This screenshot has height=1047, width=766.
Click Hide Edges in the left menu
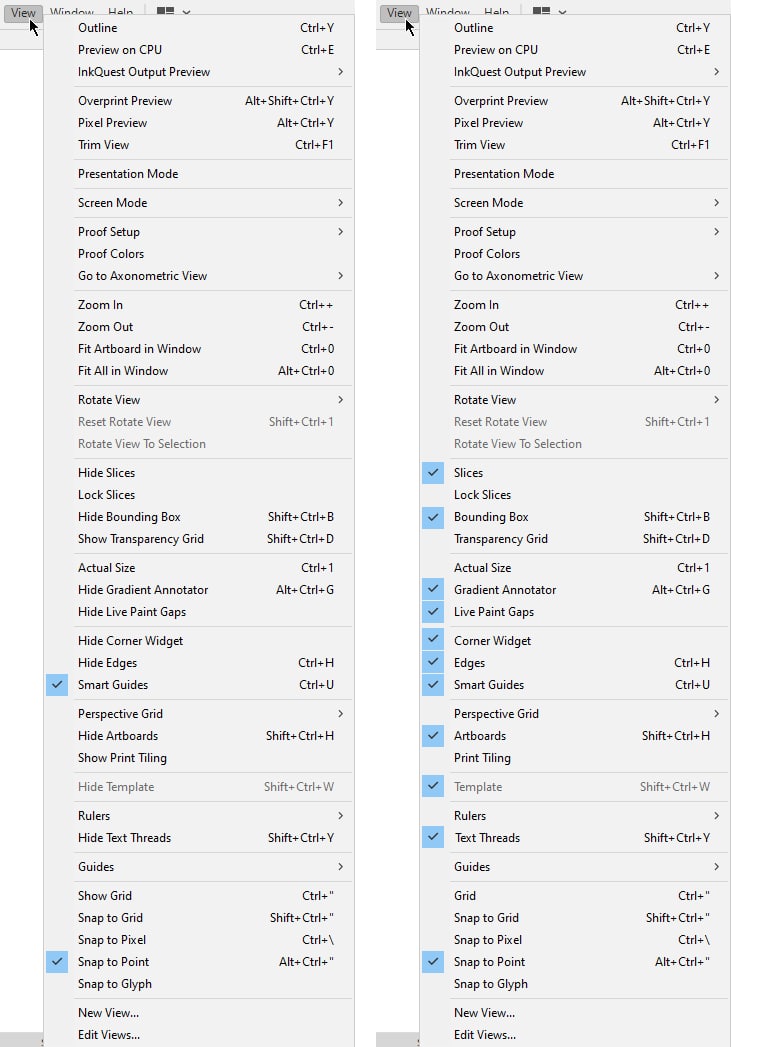pyautogui.click(x=107, y=663)
